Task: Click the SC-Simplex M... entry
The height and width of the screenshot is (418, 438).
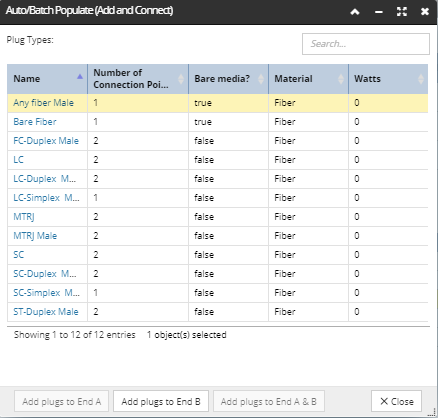Action: point(46,293)
